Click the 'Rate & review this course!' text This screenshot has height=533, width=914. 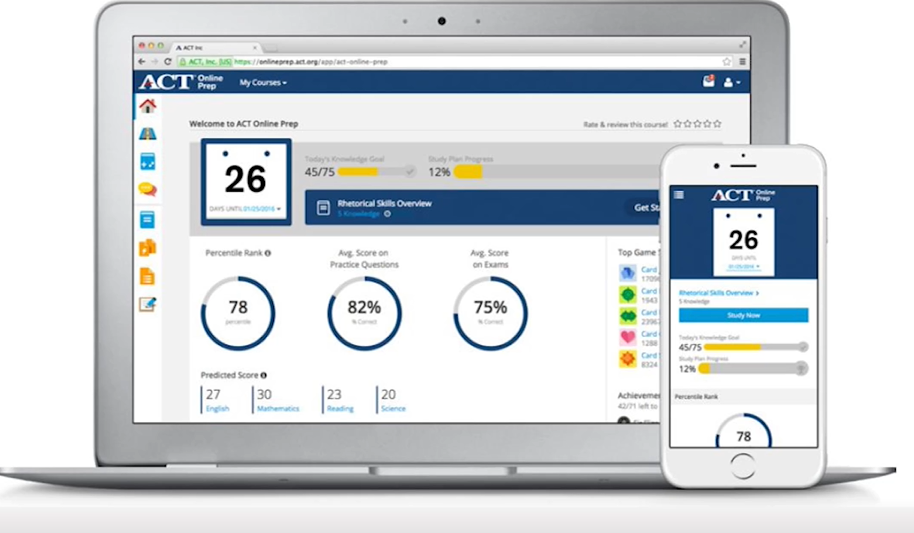625,124
